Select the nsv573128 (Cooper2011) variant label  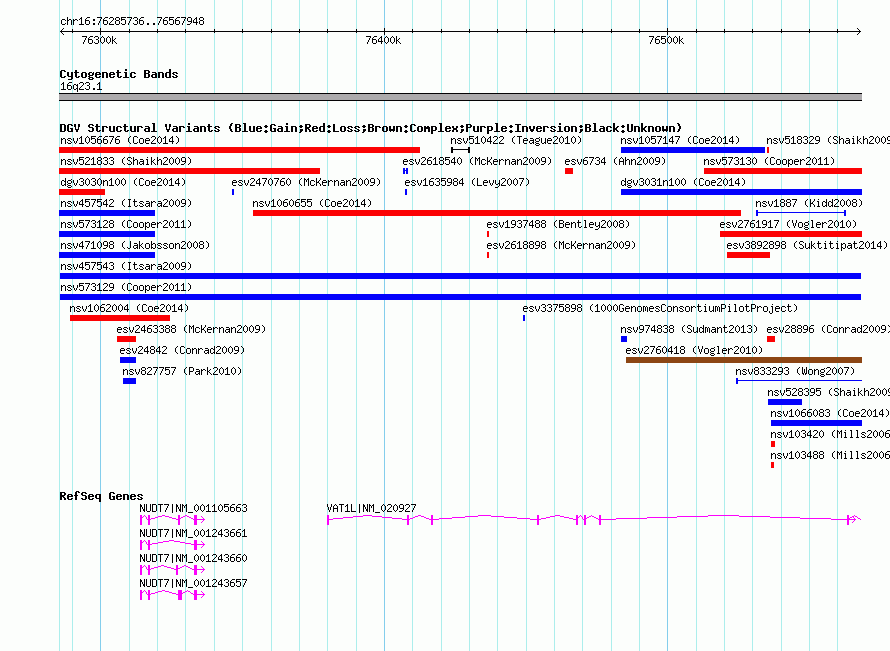click(x=126, y=224)
